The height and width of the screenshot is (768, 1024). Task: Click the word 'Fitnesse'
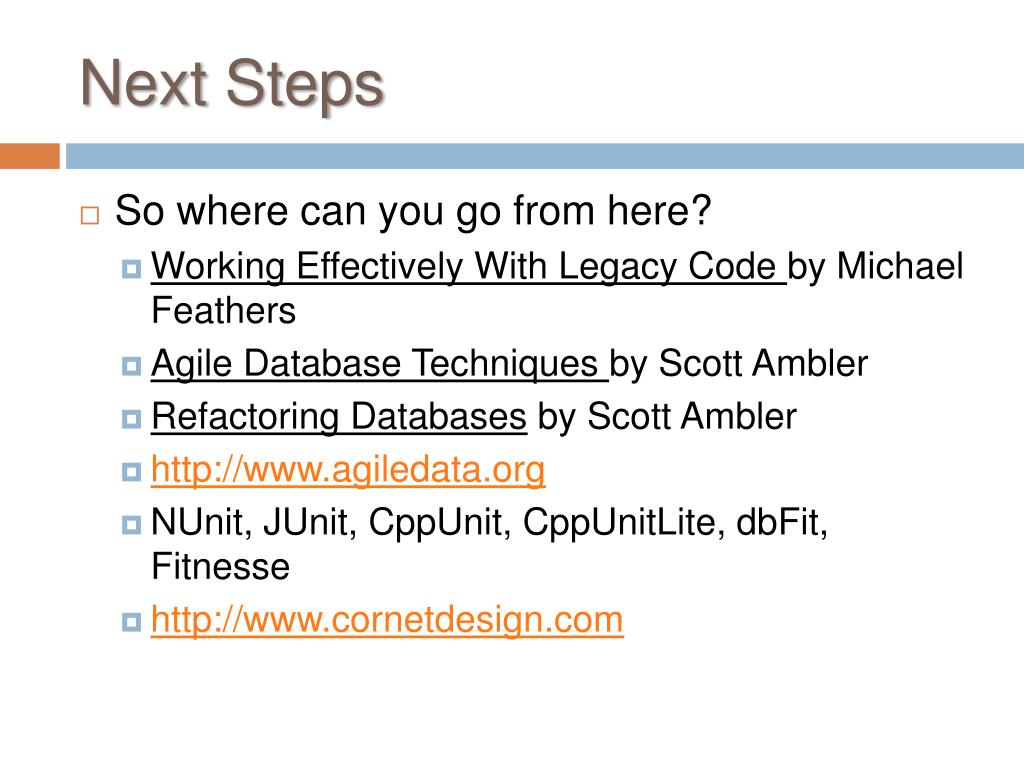tap(221, 566)
